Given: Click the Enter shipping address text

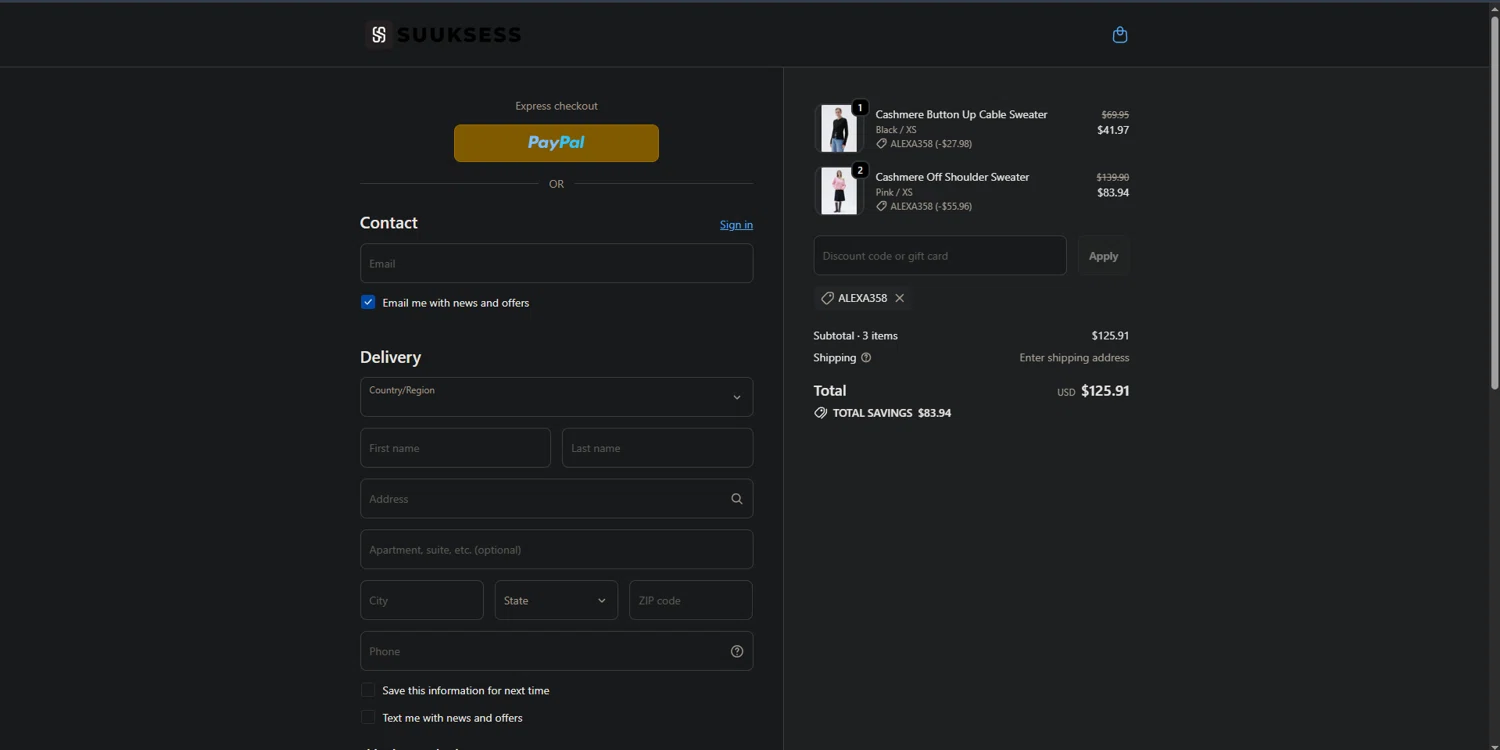Looking at the screenshot, I should coord(1074,358).
